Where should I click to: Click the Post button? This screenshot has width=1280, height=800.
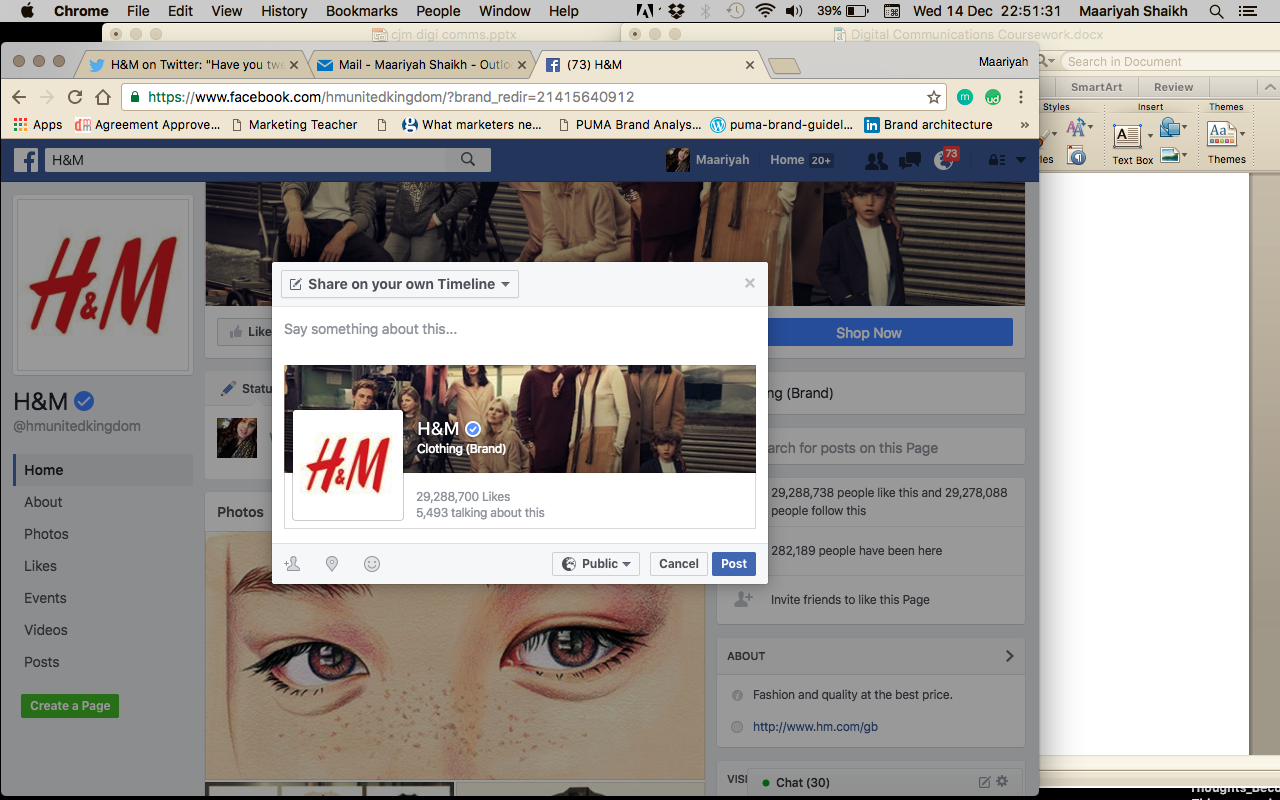click(734, 564)
